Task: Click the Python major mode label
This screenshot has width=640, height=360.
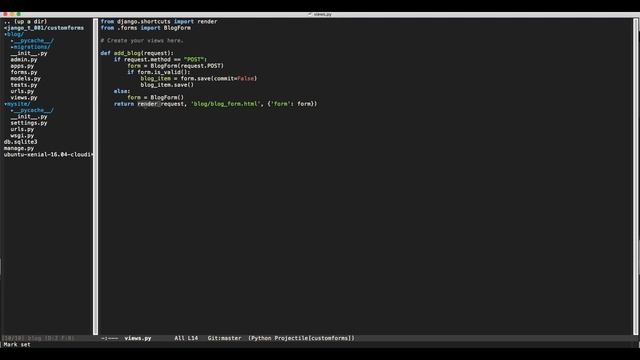Action: 261,338
